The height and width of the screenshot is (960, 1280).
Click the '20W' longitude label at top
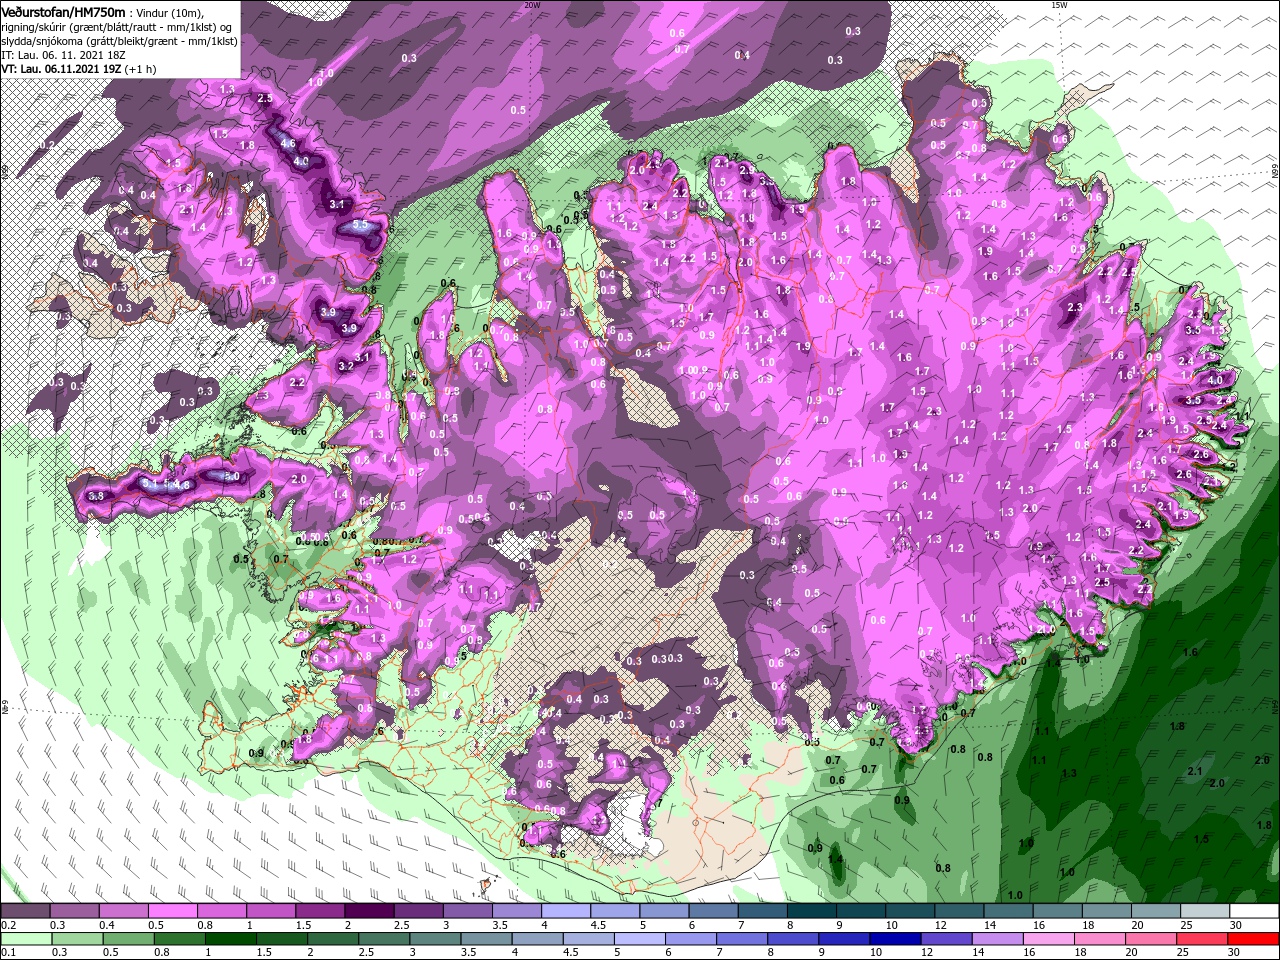[x=533, y=5]
